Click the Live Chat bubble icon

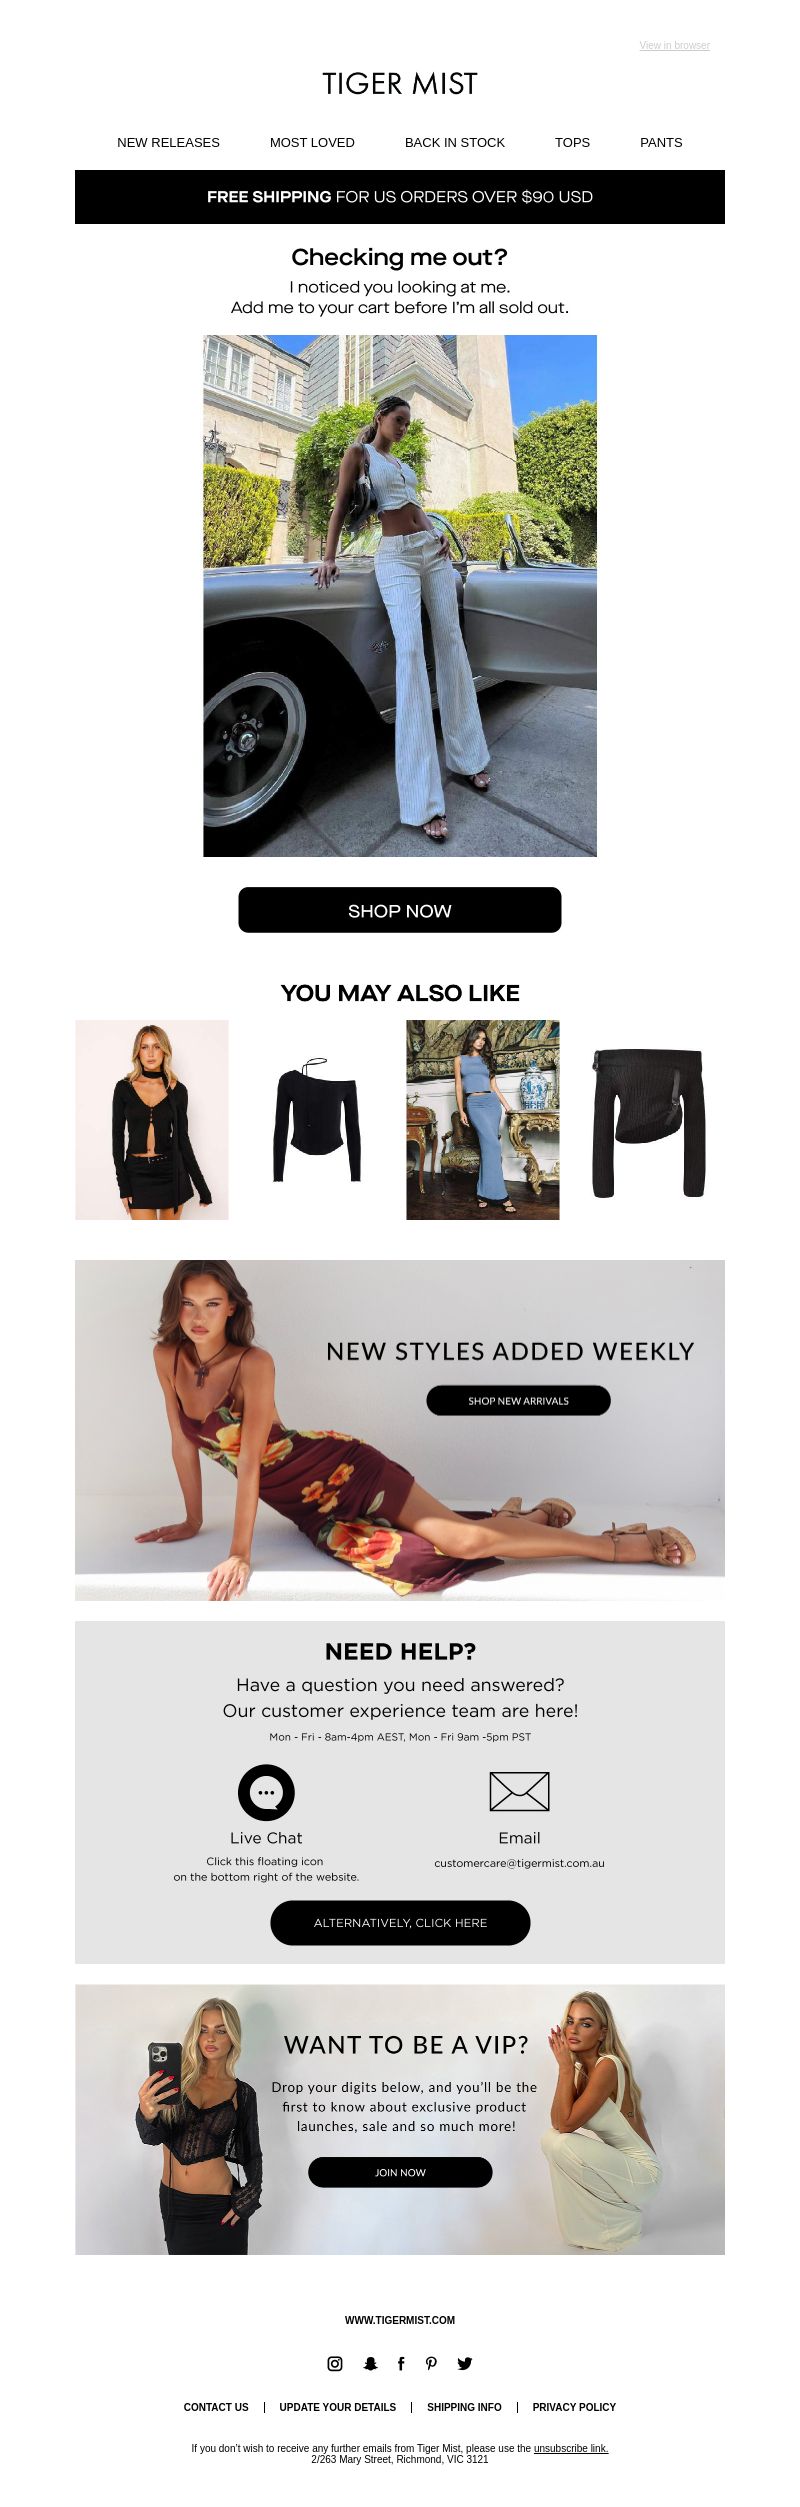[266, 1792]
